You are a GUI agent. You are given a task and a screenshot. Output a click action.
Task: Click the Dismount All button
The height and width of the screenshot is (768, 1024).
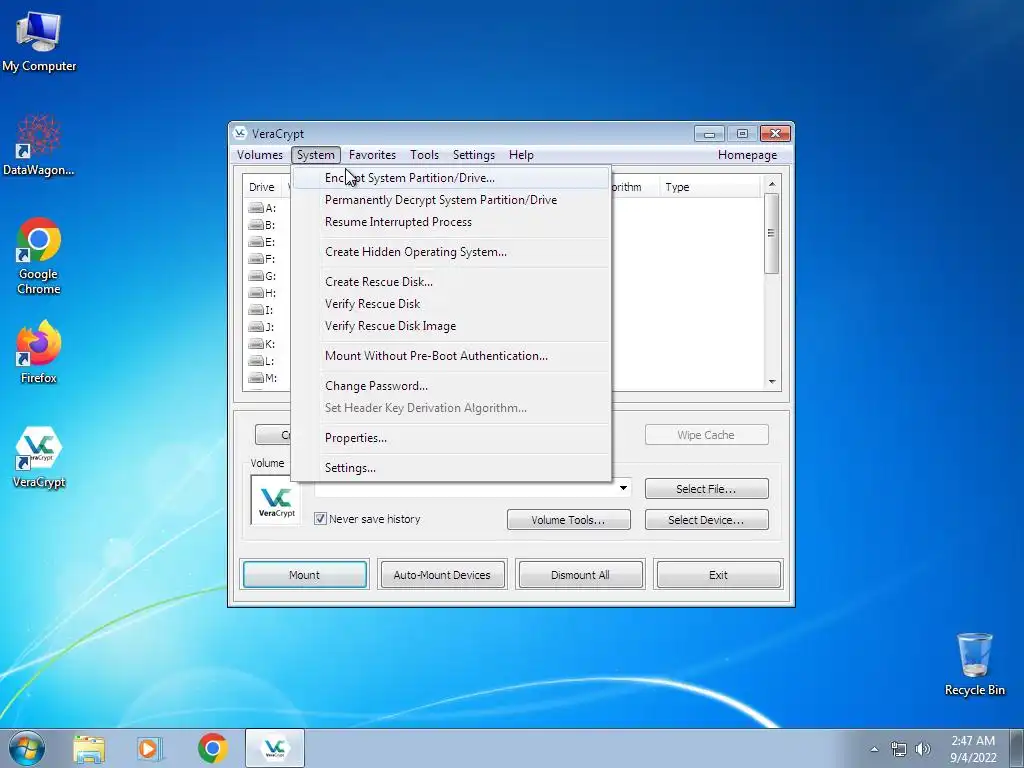580,575
